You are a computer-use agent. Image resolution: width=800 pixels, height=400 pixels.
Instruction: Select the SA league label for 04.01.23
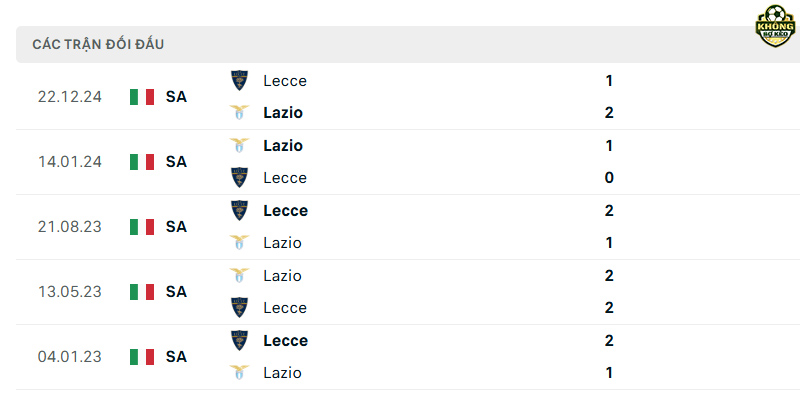tap(176, 357)
